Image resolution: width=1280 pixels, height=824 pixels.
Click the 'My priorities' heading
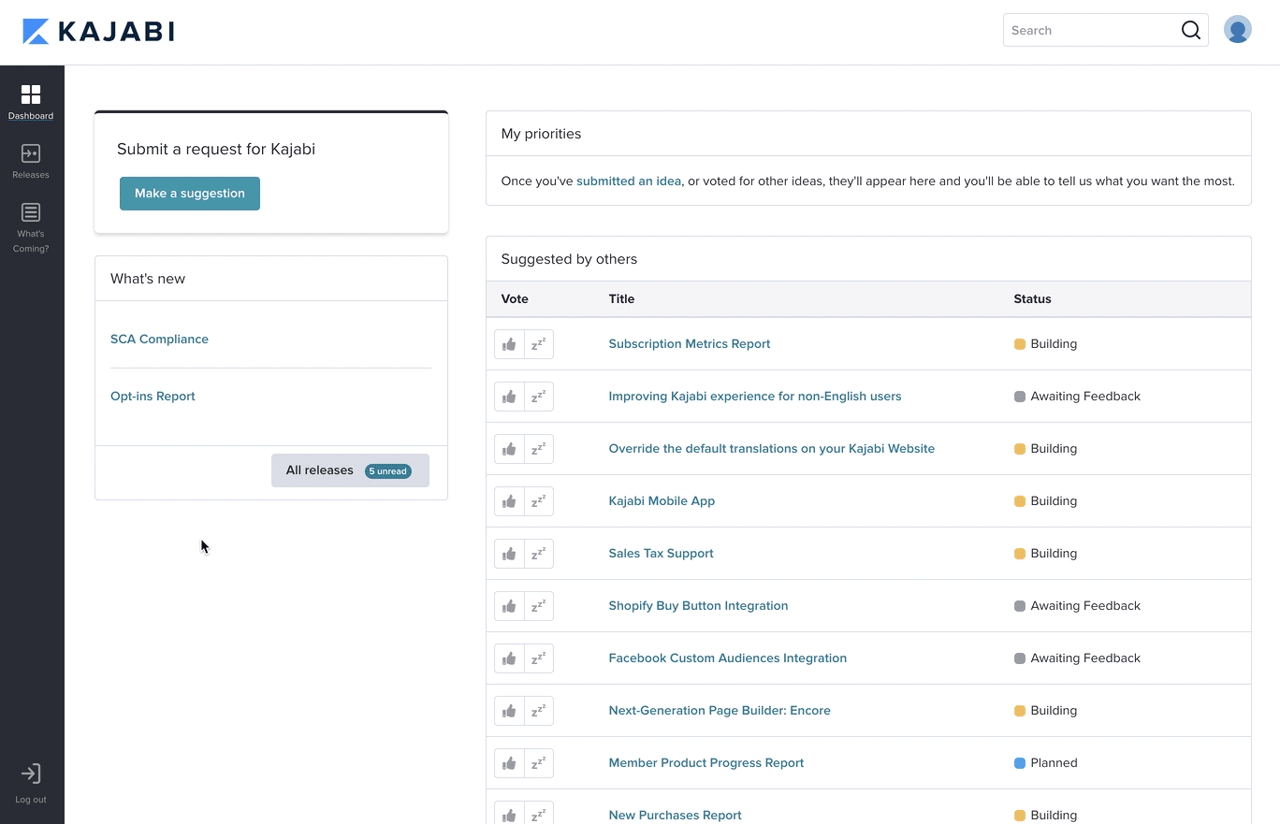tap(541, 134)
